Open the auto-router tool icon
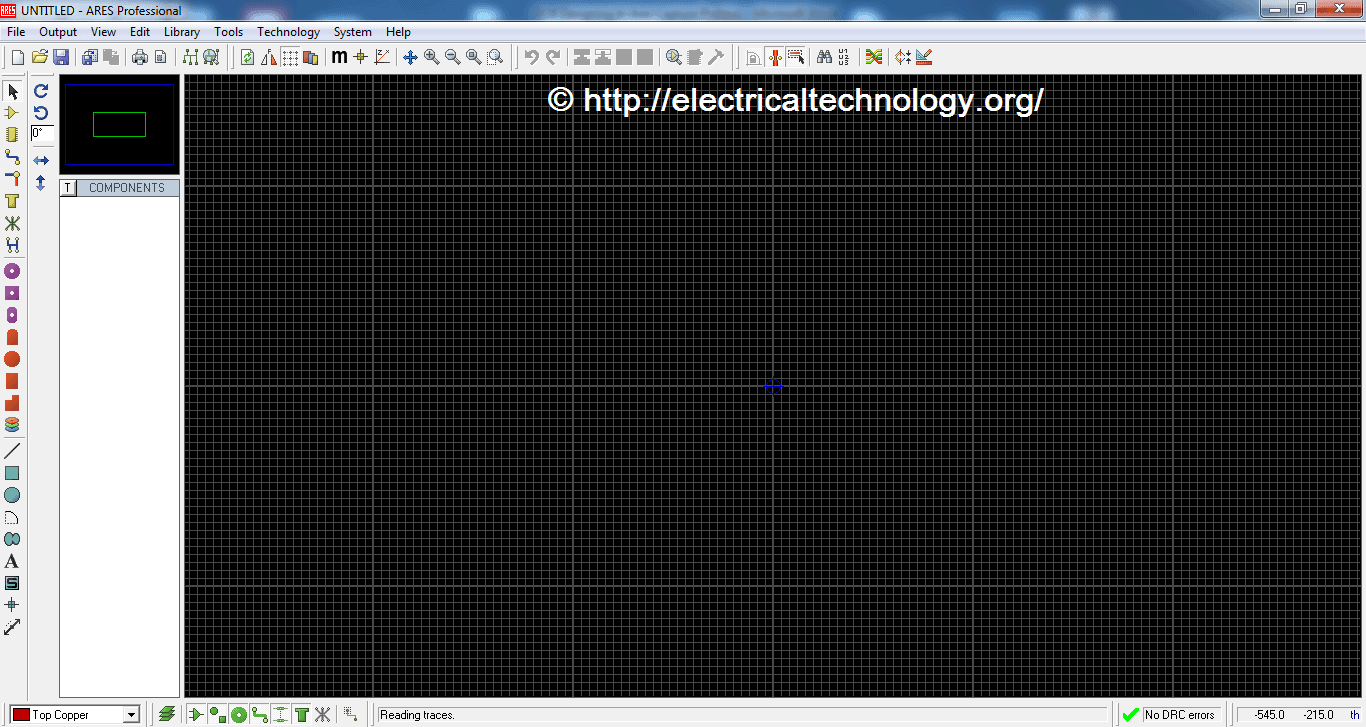The image size is (1366, 727). pyautogui.click(x=873, y=57)
